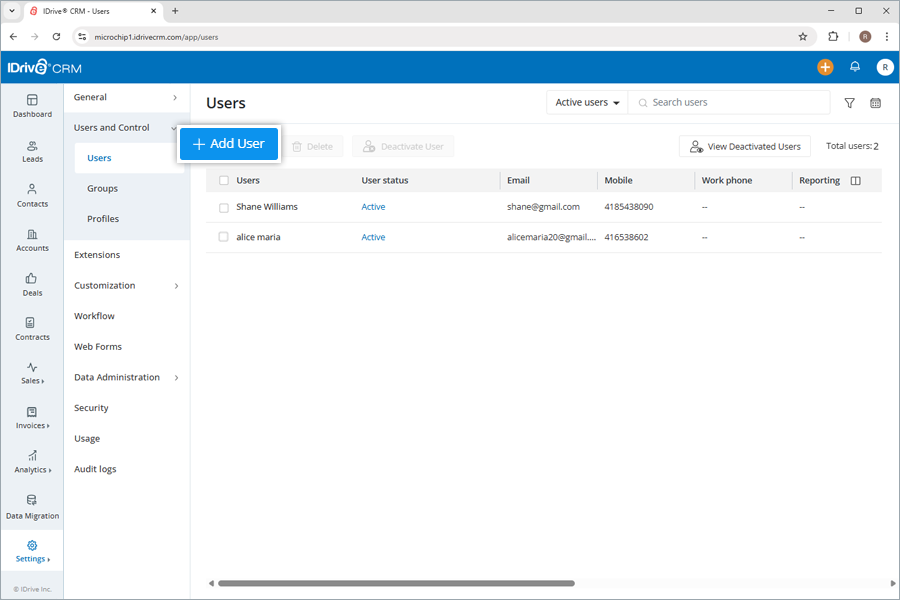Check the select-all checkbox in the table header
900x600 pixels.
coord(224,180)
